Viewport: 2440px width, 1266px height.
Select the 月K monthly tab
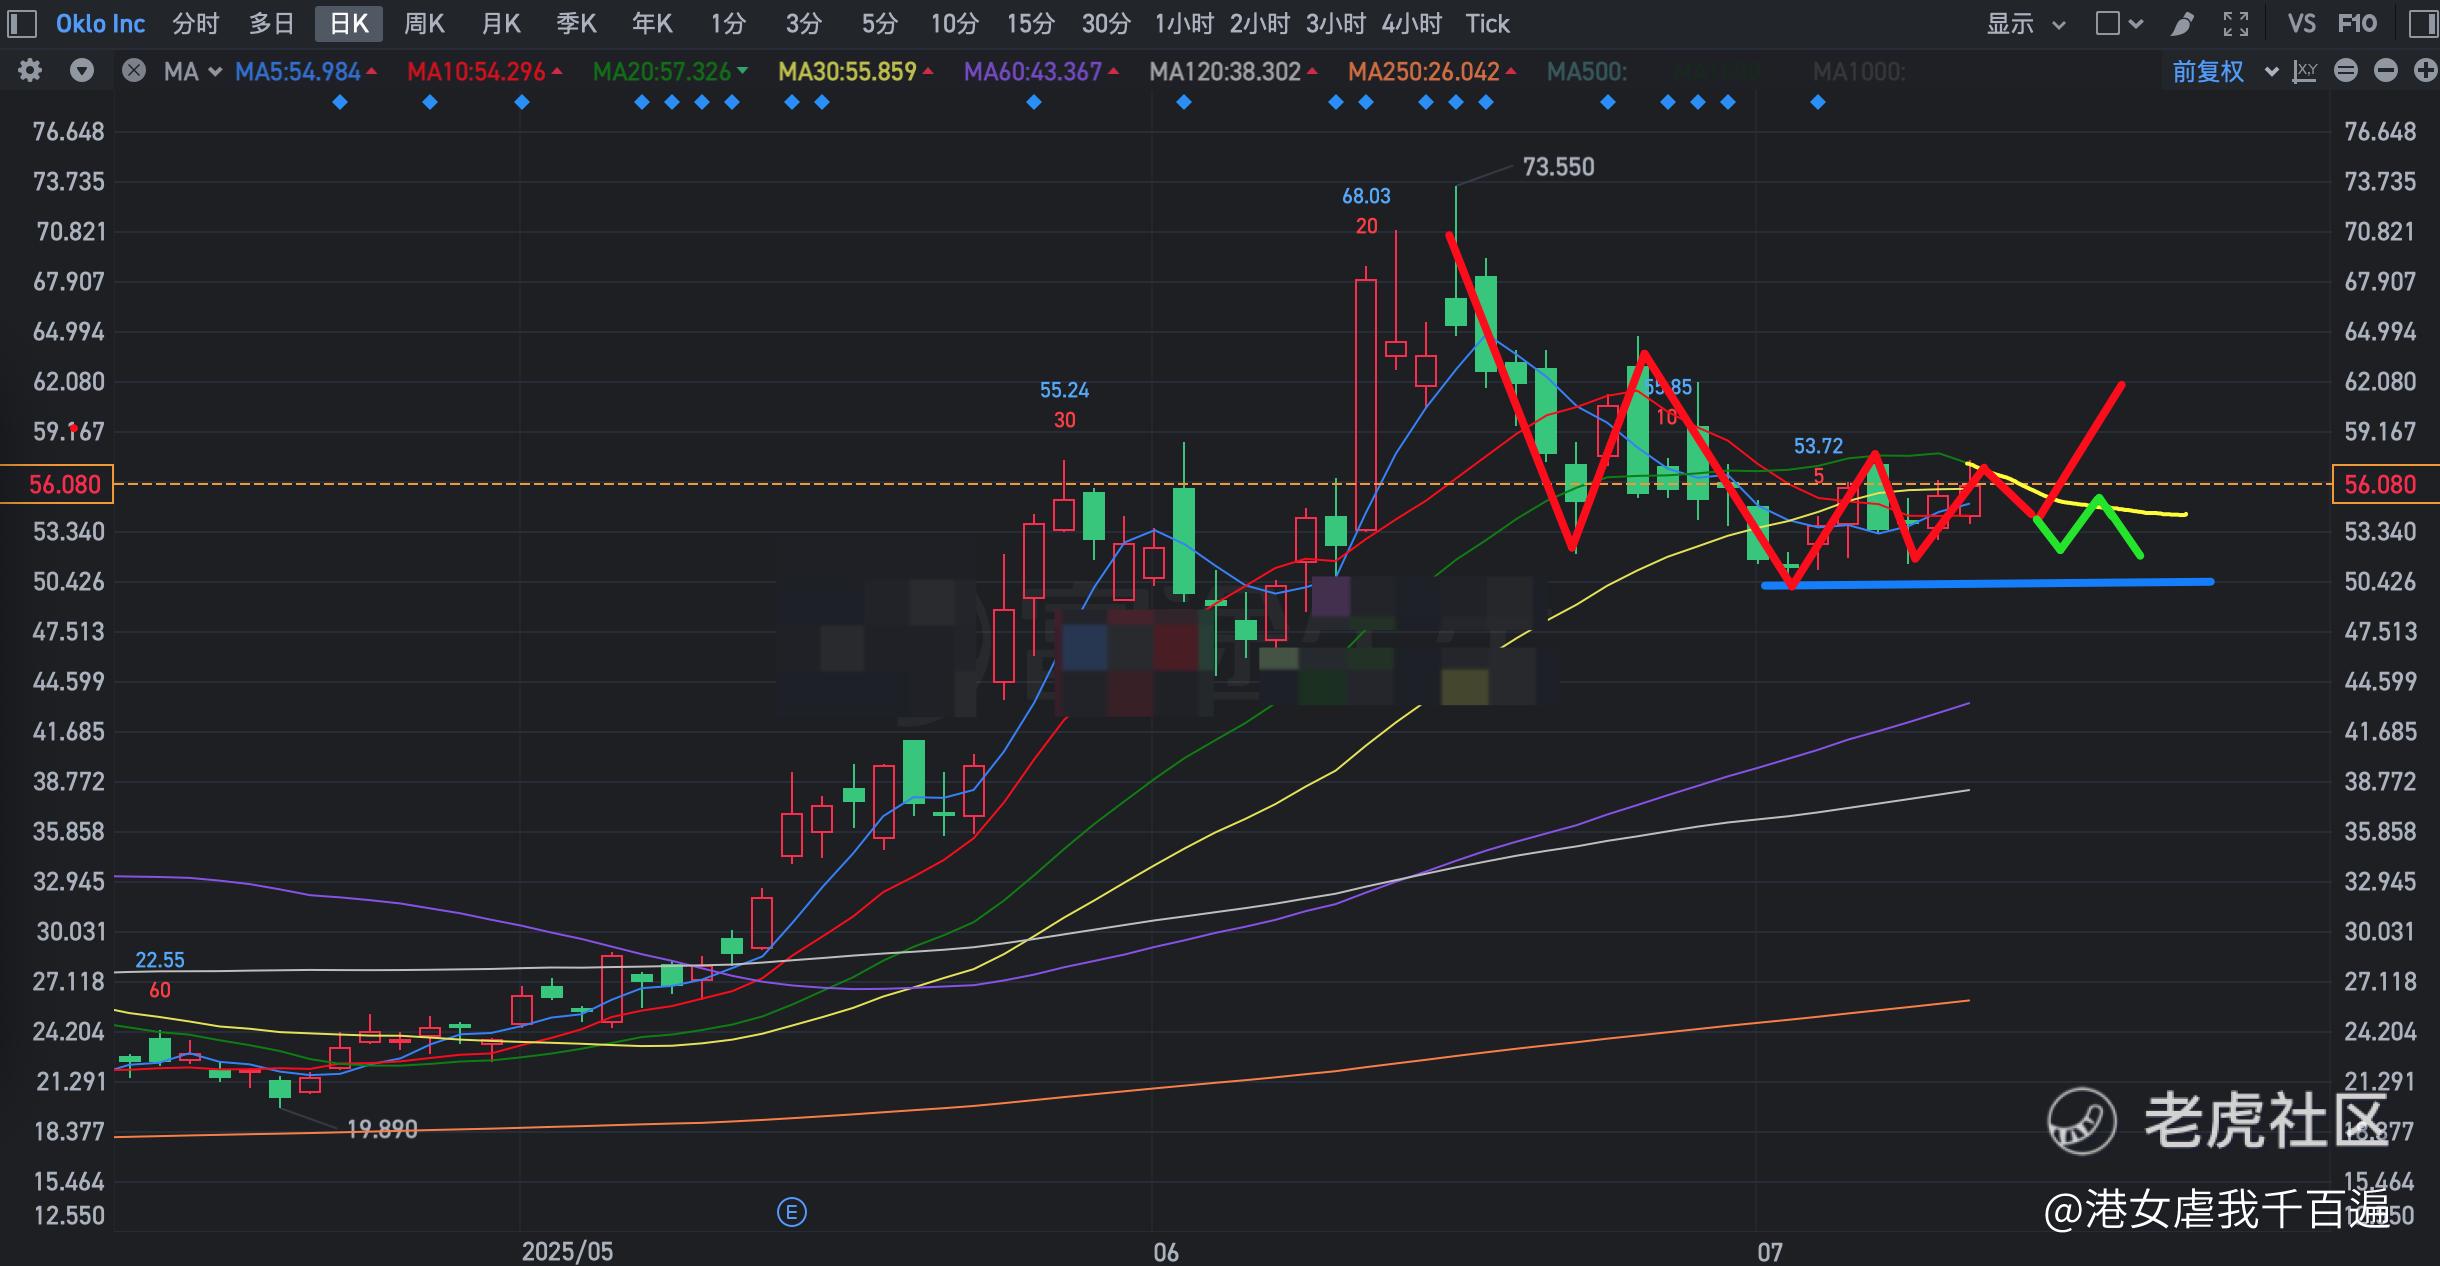point(501,23)
